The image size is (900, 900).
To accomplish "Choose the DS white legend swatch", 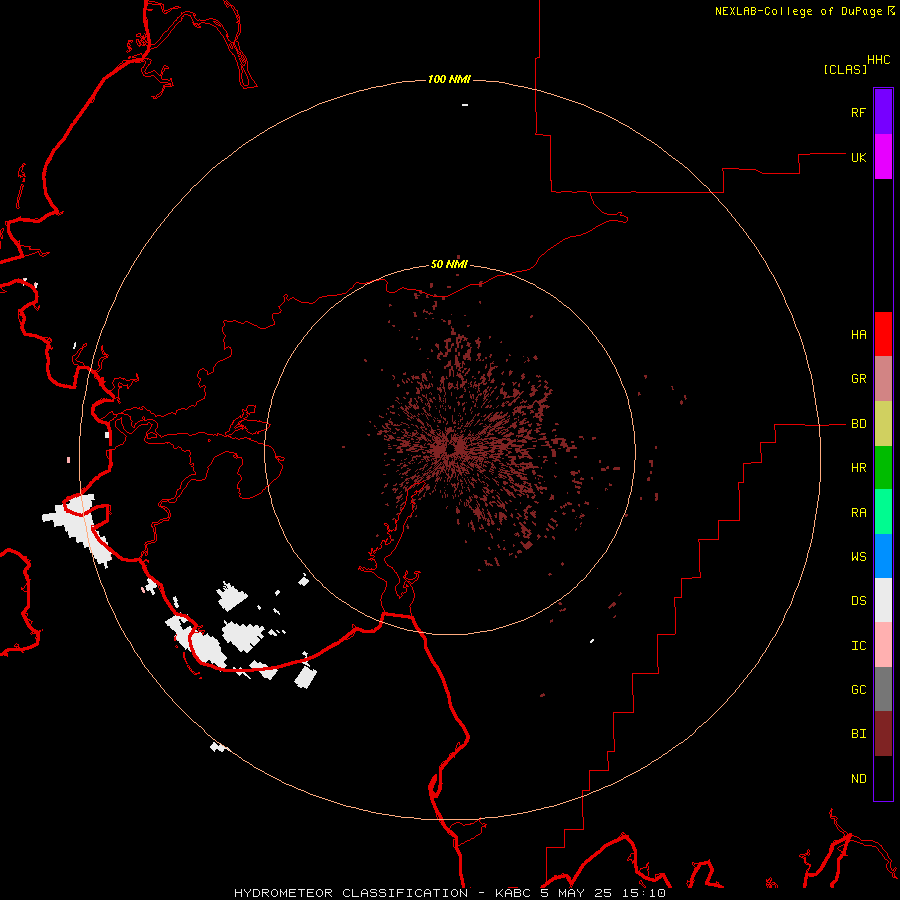I will coord(883,600).
